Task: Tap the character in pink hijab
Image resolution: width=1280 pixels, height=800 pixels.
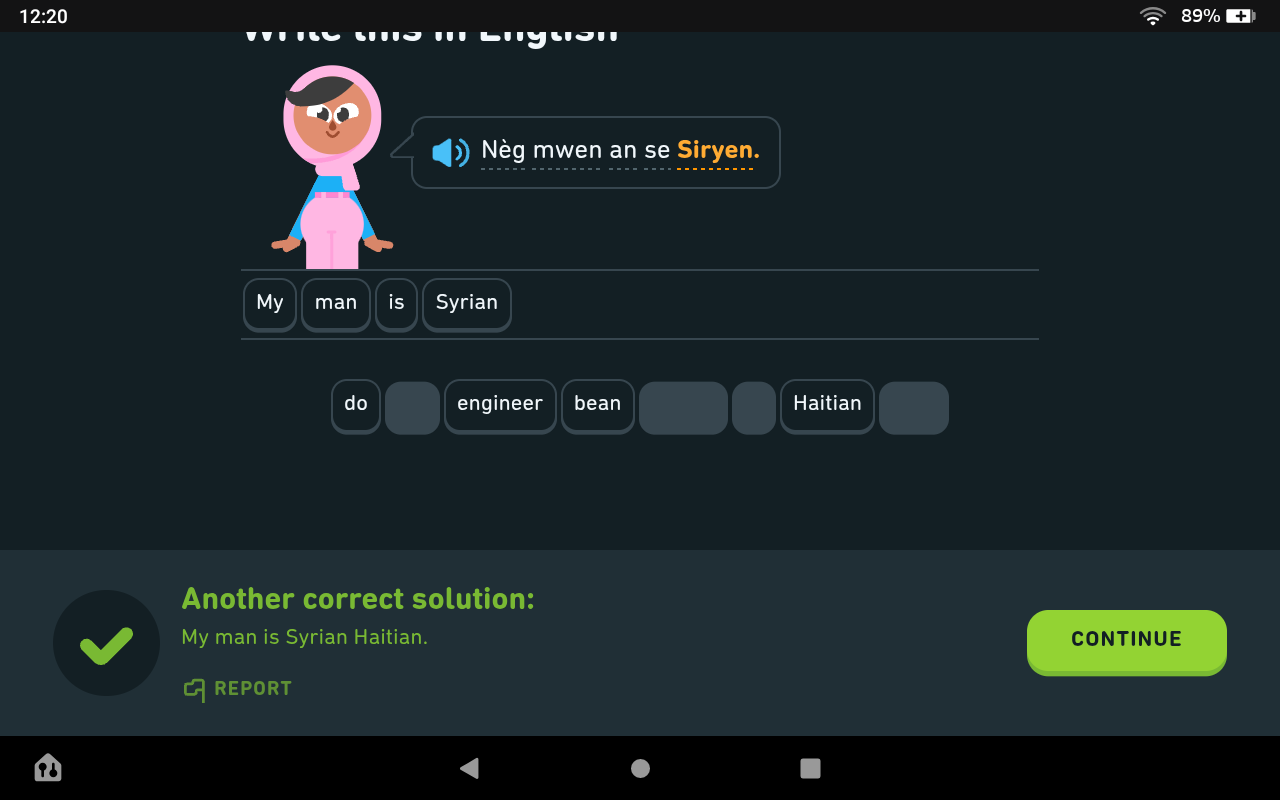Action: pyautogui.click(x=332, y=167)
